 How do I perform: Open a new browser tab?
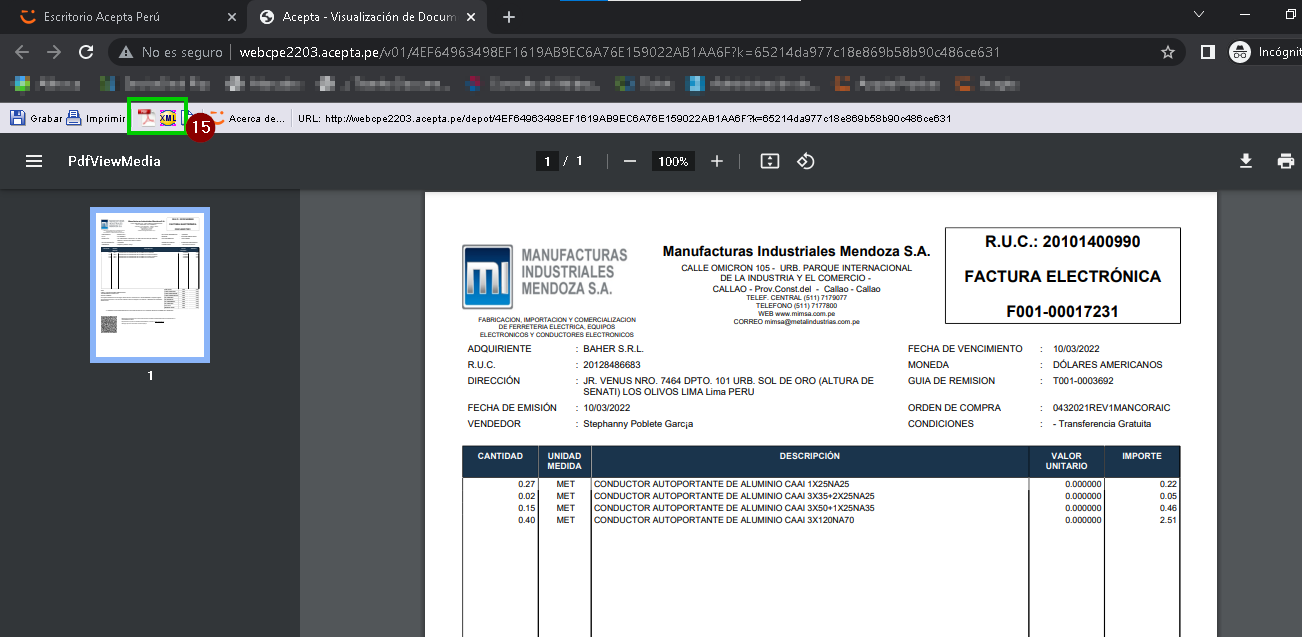tap(508, 17)
